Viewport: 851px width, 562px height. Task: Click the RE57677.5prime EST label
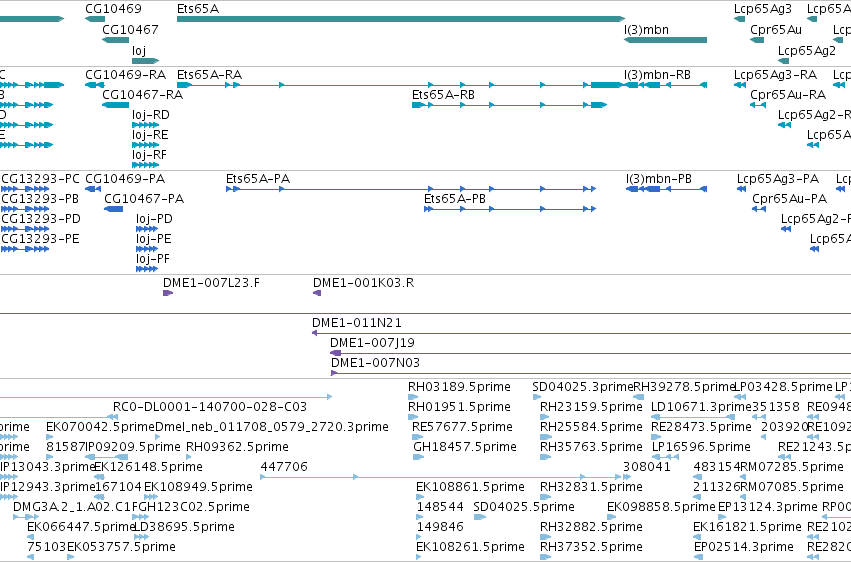(462, 427)
